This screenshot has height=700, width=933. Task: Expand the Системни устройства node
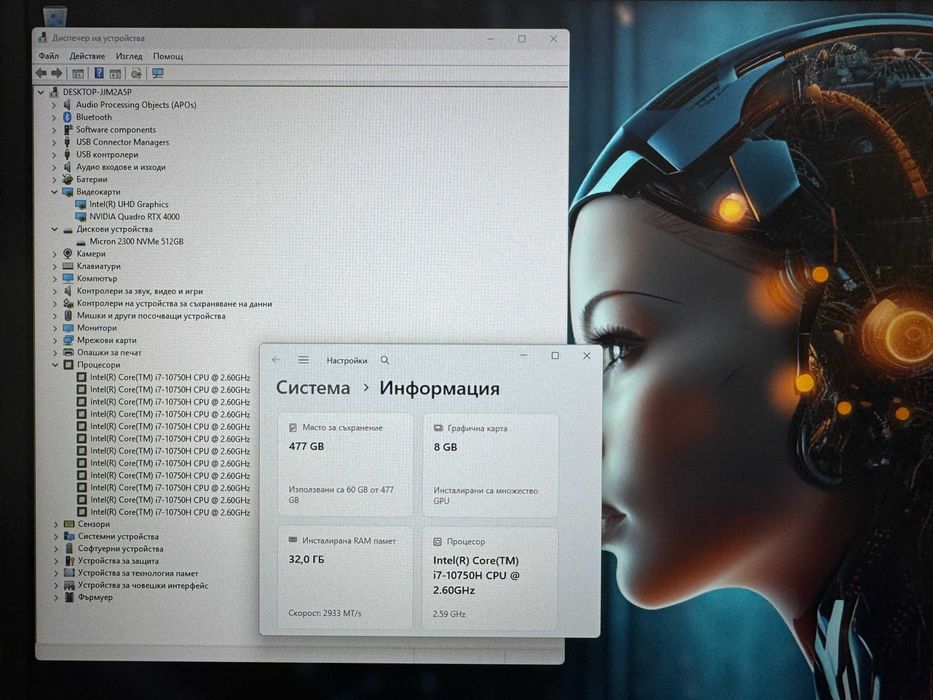(56, 536)
